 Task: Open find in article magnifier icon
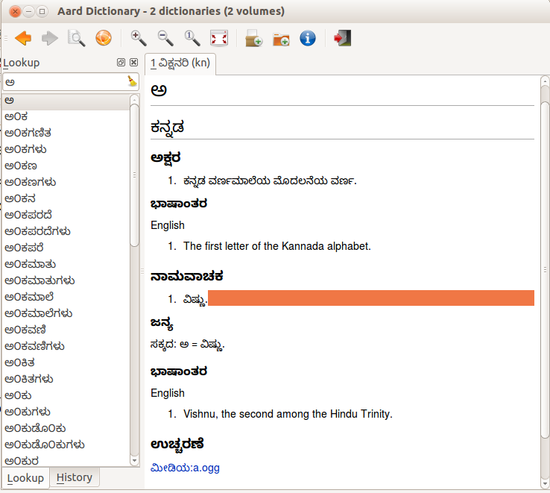(76, 38)
